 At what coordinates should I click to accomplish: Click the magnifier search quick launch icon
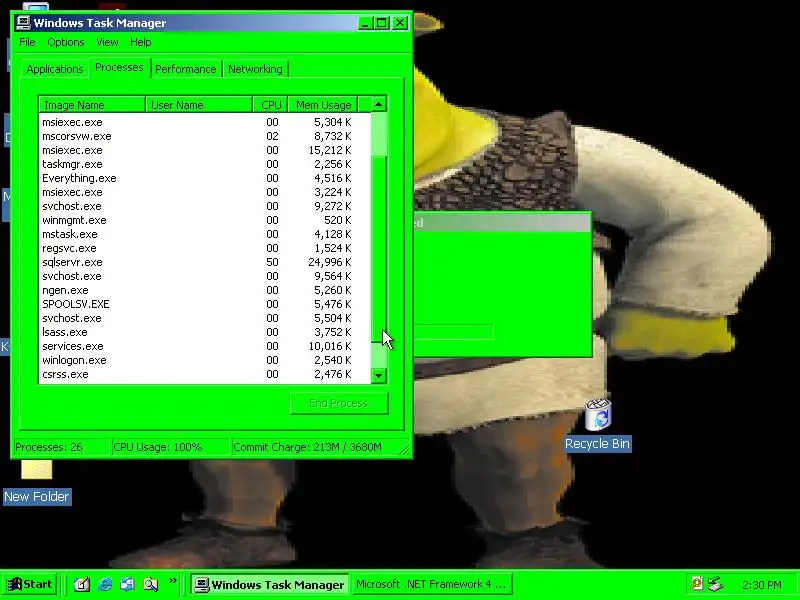tap(151, 584)
